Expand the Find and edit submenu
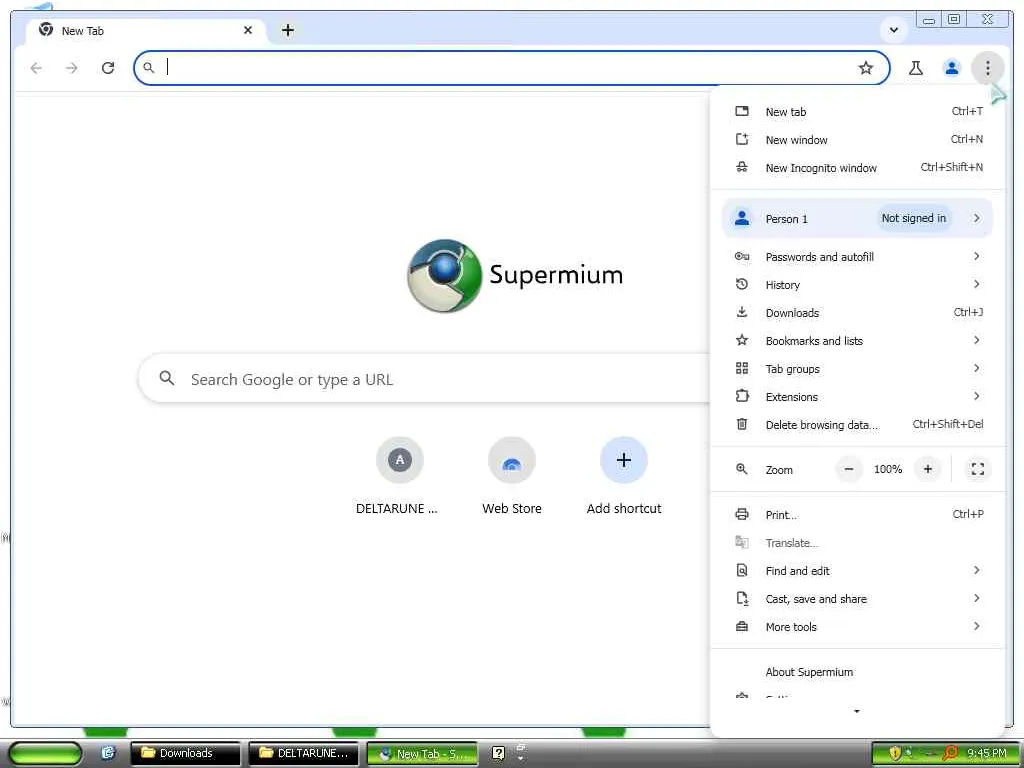1024x768 pixels. click(x=858, y=571)
